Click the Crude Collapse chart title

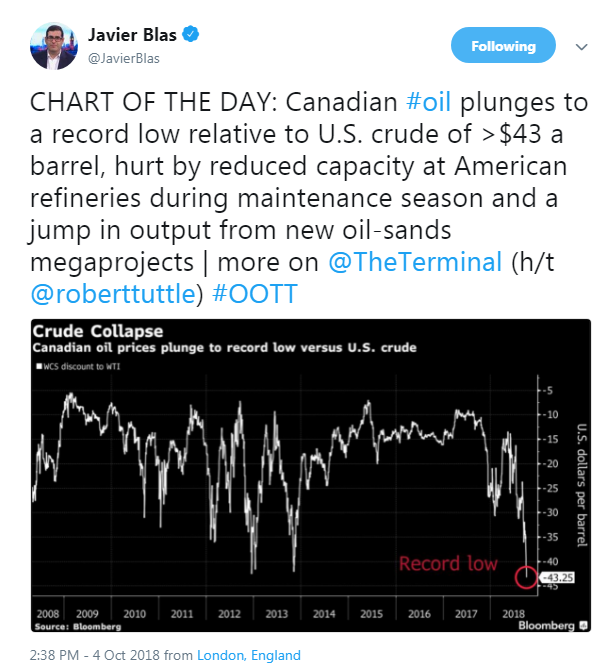point(98,331)
